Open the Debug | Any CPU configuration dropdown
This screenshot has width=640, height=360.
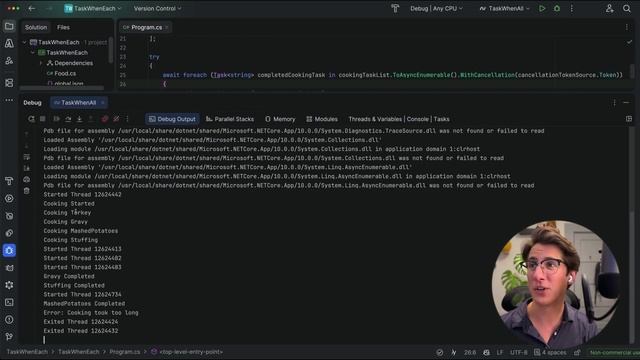pyautogui.click(x=436, y=8)
